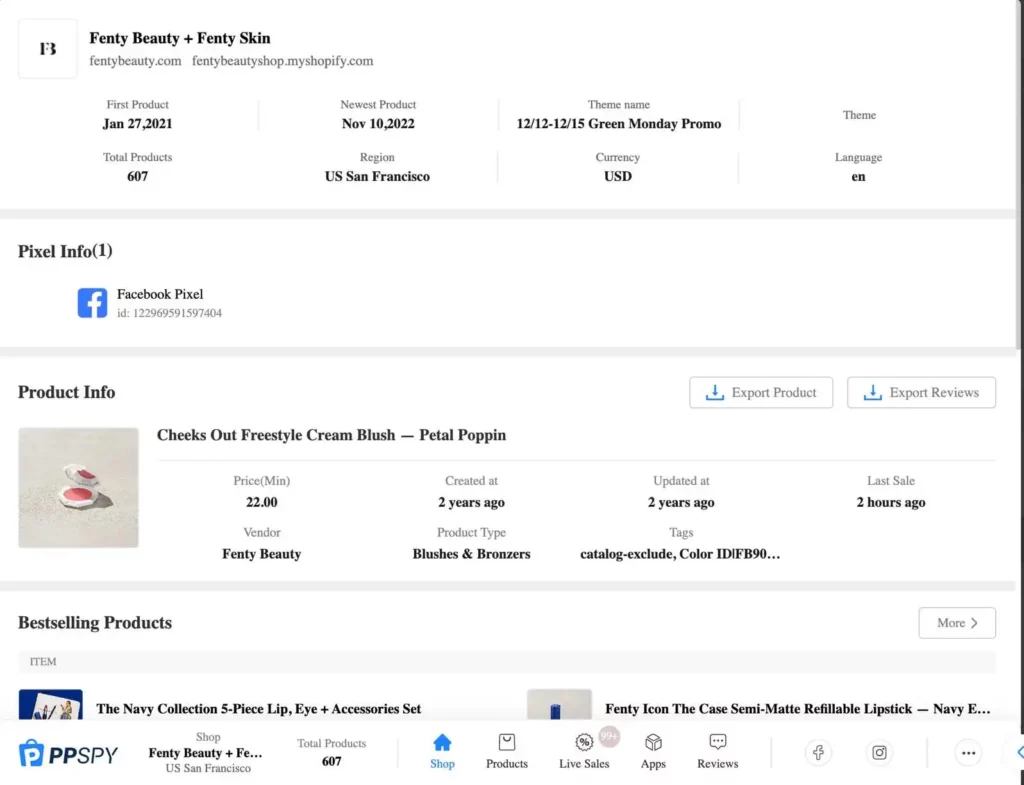Click the chevron on the More button
The width and height of the screenshot is (1024, 785).
click(x=974, y=623)
